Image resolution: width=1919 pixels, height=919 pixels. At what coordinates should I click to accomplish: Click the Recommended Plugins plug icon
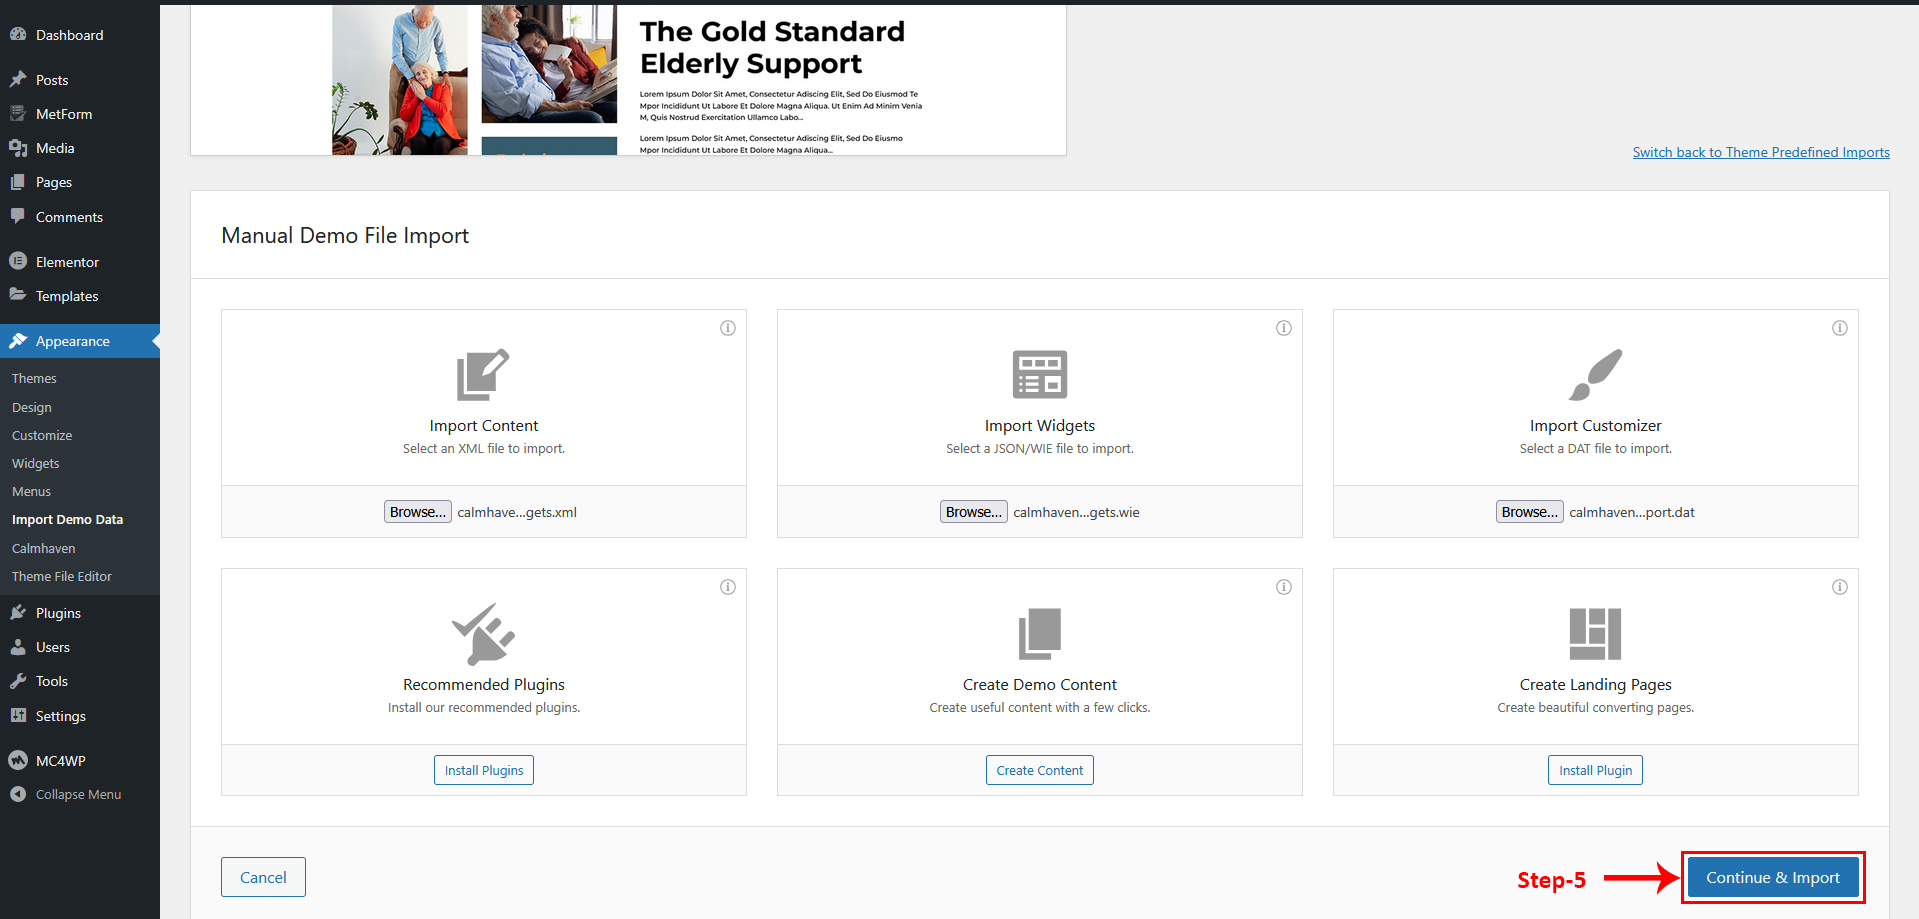click(483, 634)
